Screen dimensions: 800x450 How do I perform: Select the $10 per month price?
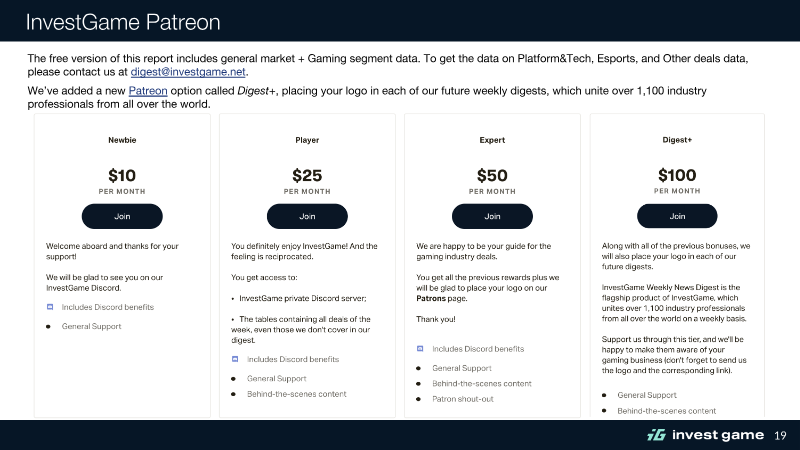tap(122, 174)
